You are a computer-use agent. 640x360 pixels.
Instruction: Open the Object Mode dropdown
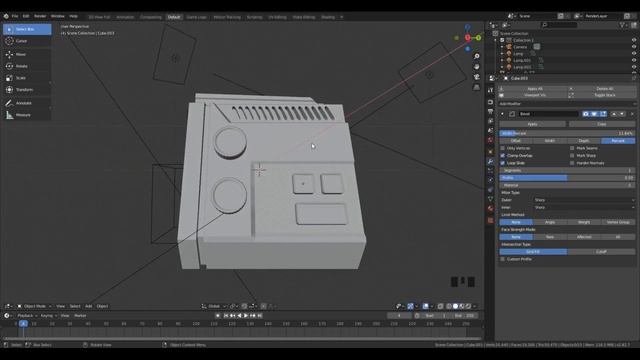(35, 306)
